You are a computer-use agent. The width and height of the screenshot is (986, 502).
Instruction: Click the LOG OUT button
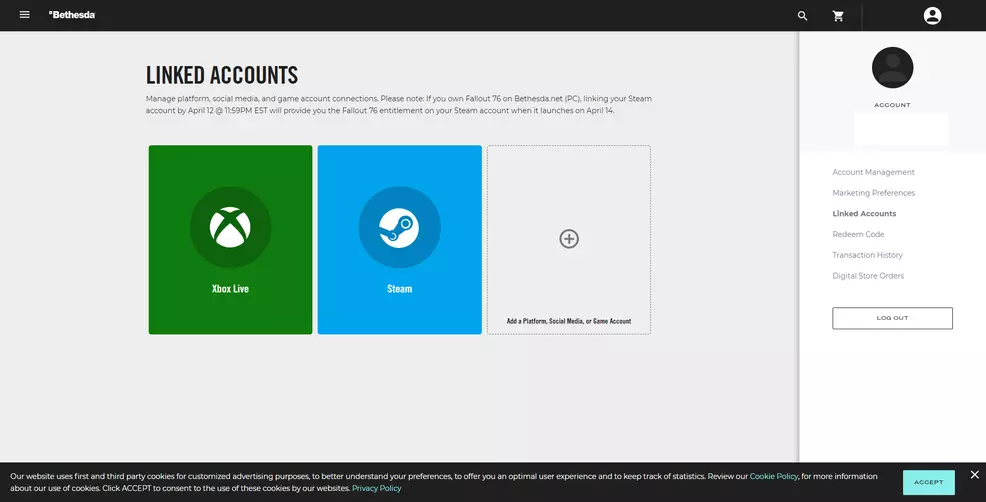pos(892,318)
